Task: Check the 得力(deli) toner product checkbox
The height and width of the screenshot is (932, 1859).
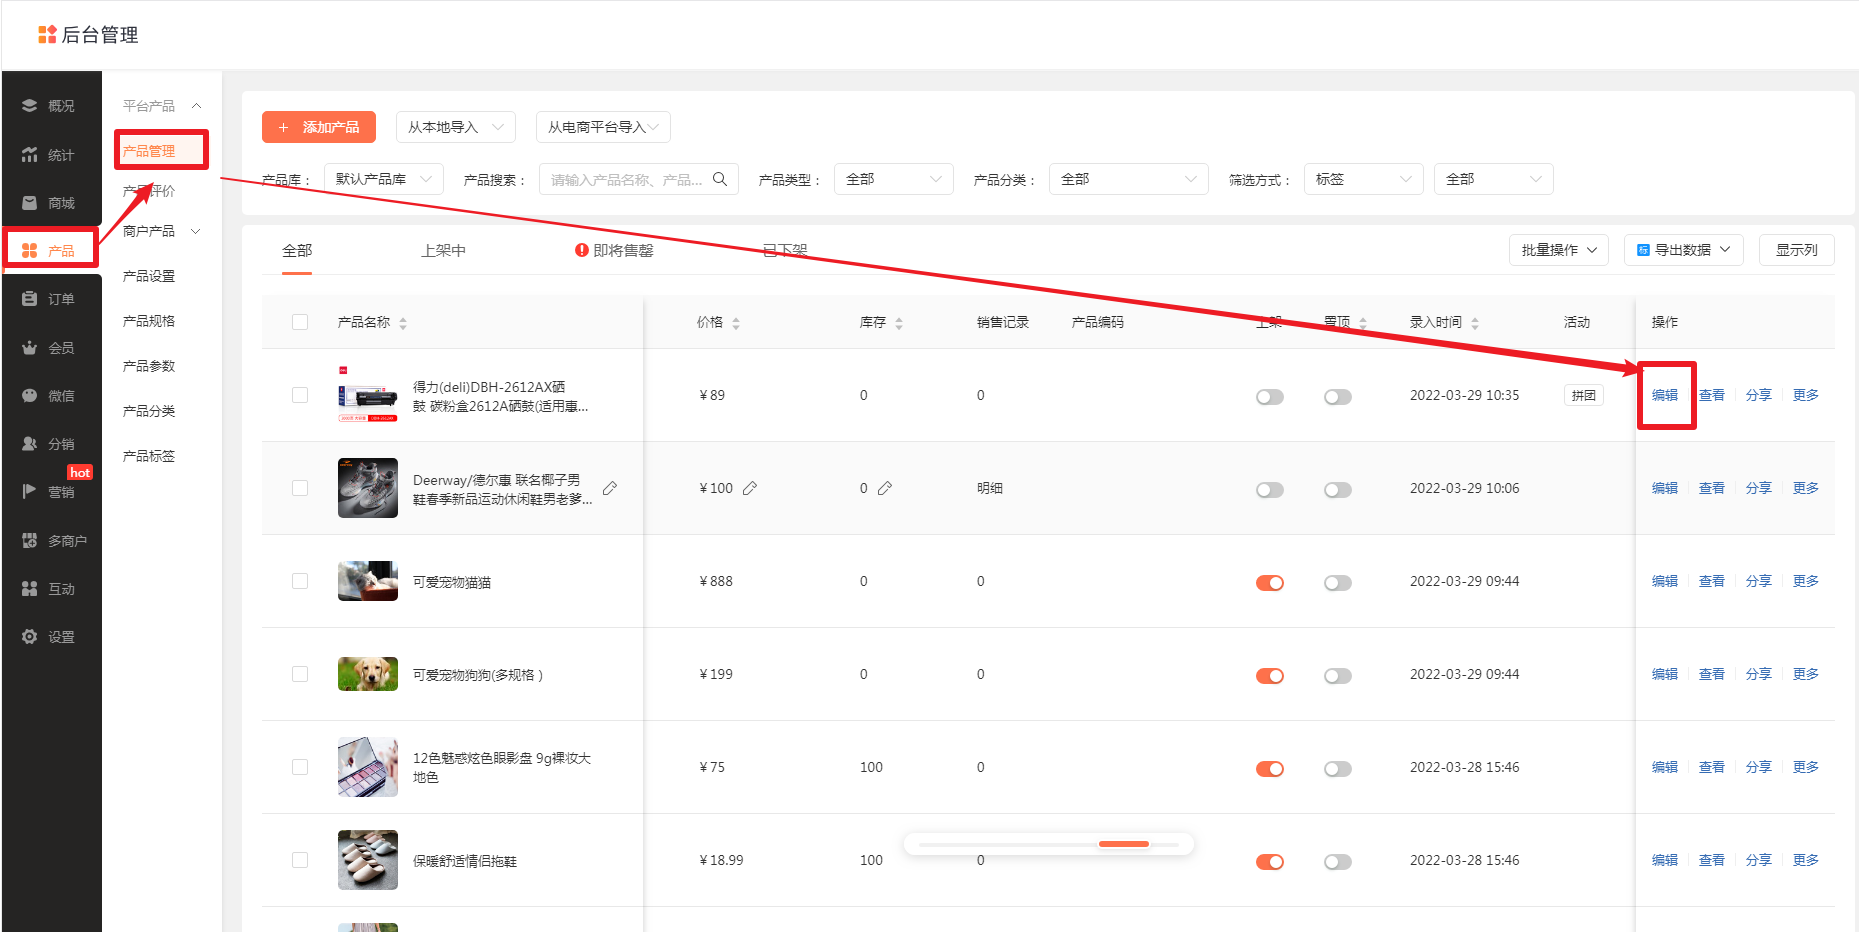Action: (x=300, y=395)
